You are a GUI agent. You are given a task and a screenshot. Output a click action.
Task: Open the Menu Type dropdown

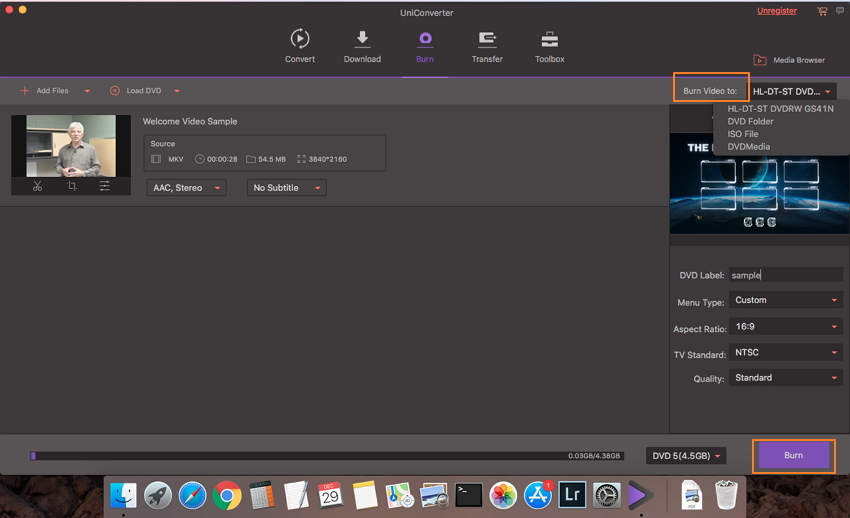(785, 300)
